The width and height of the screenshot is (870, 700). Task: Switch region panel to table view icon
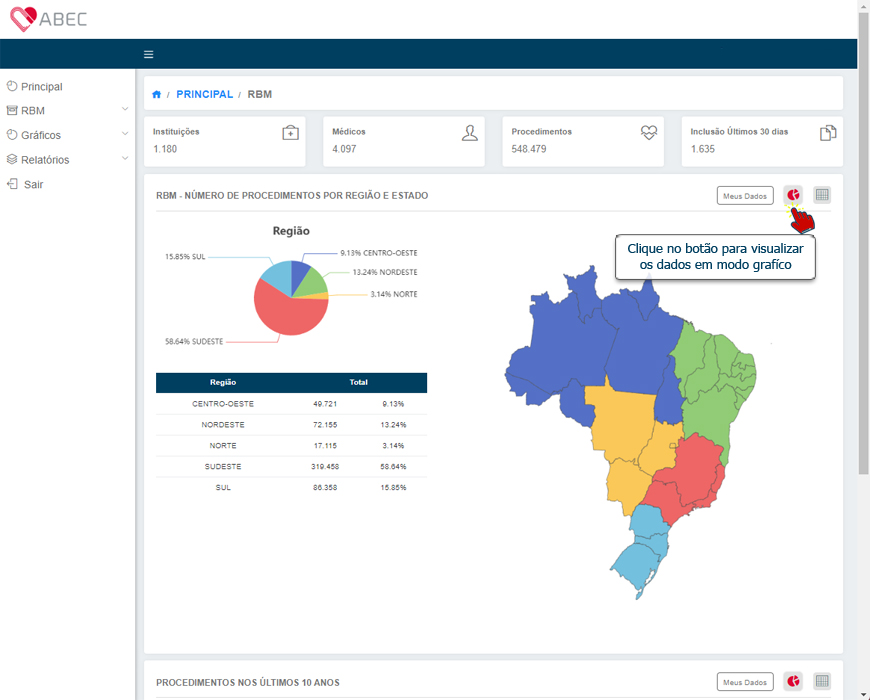pyautogui.click(x=822, y=195)
